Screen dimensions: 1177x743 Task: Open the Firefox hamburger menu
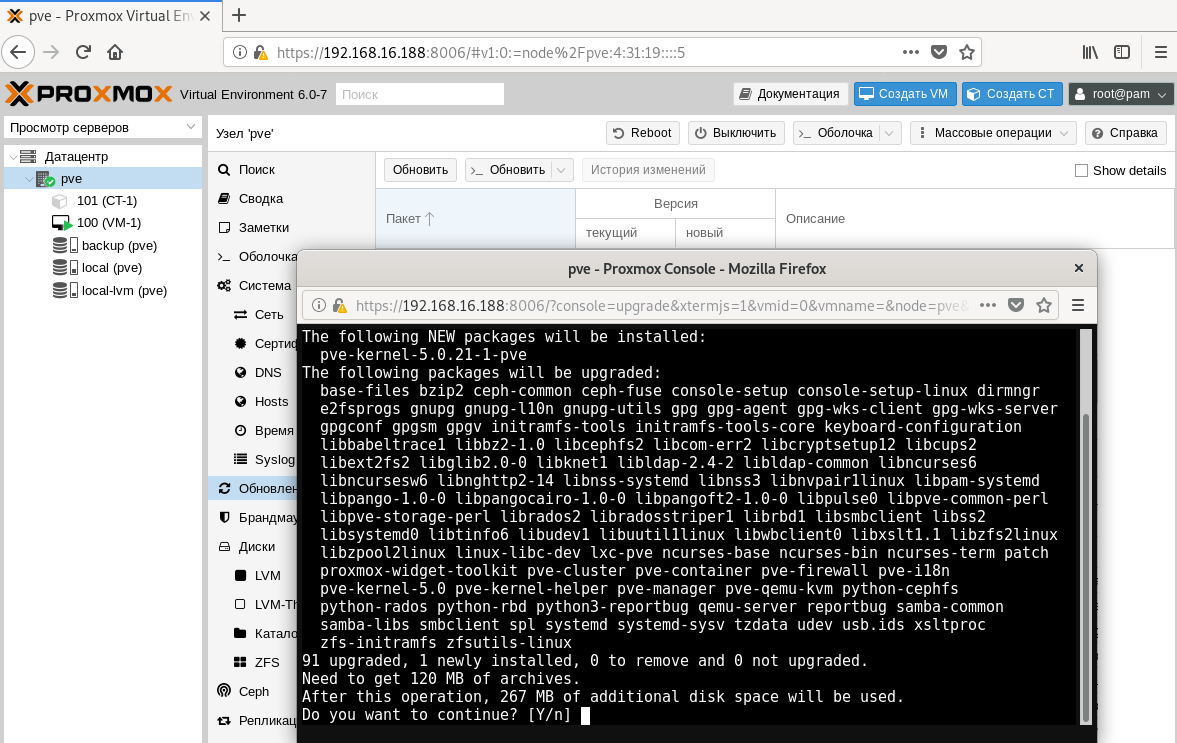tap(1160, 52)
